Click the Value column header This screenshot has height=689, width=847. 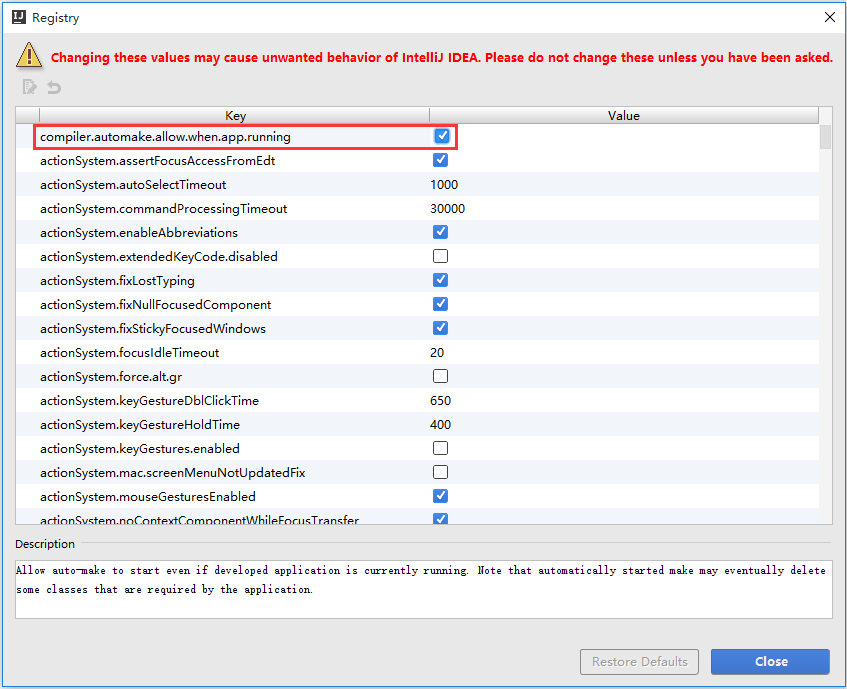pyautogui.click(x=624, y=116)
